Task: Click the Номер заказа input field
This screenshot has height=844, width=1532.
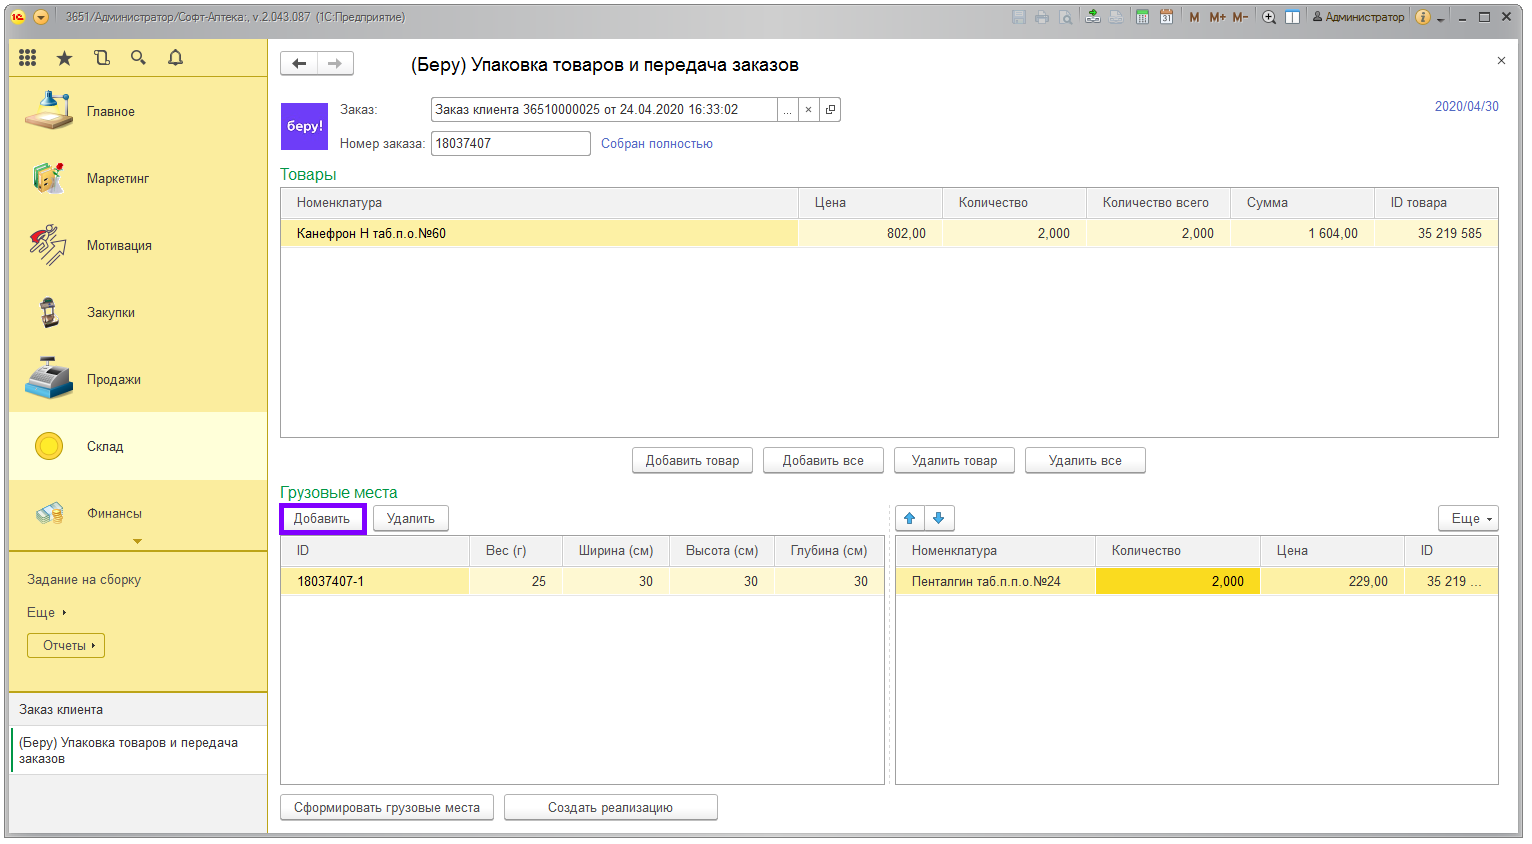Action: point(510,144)
